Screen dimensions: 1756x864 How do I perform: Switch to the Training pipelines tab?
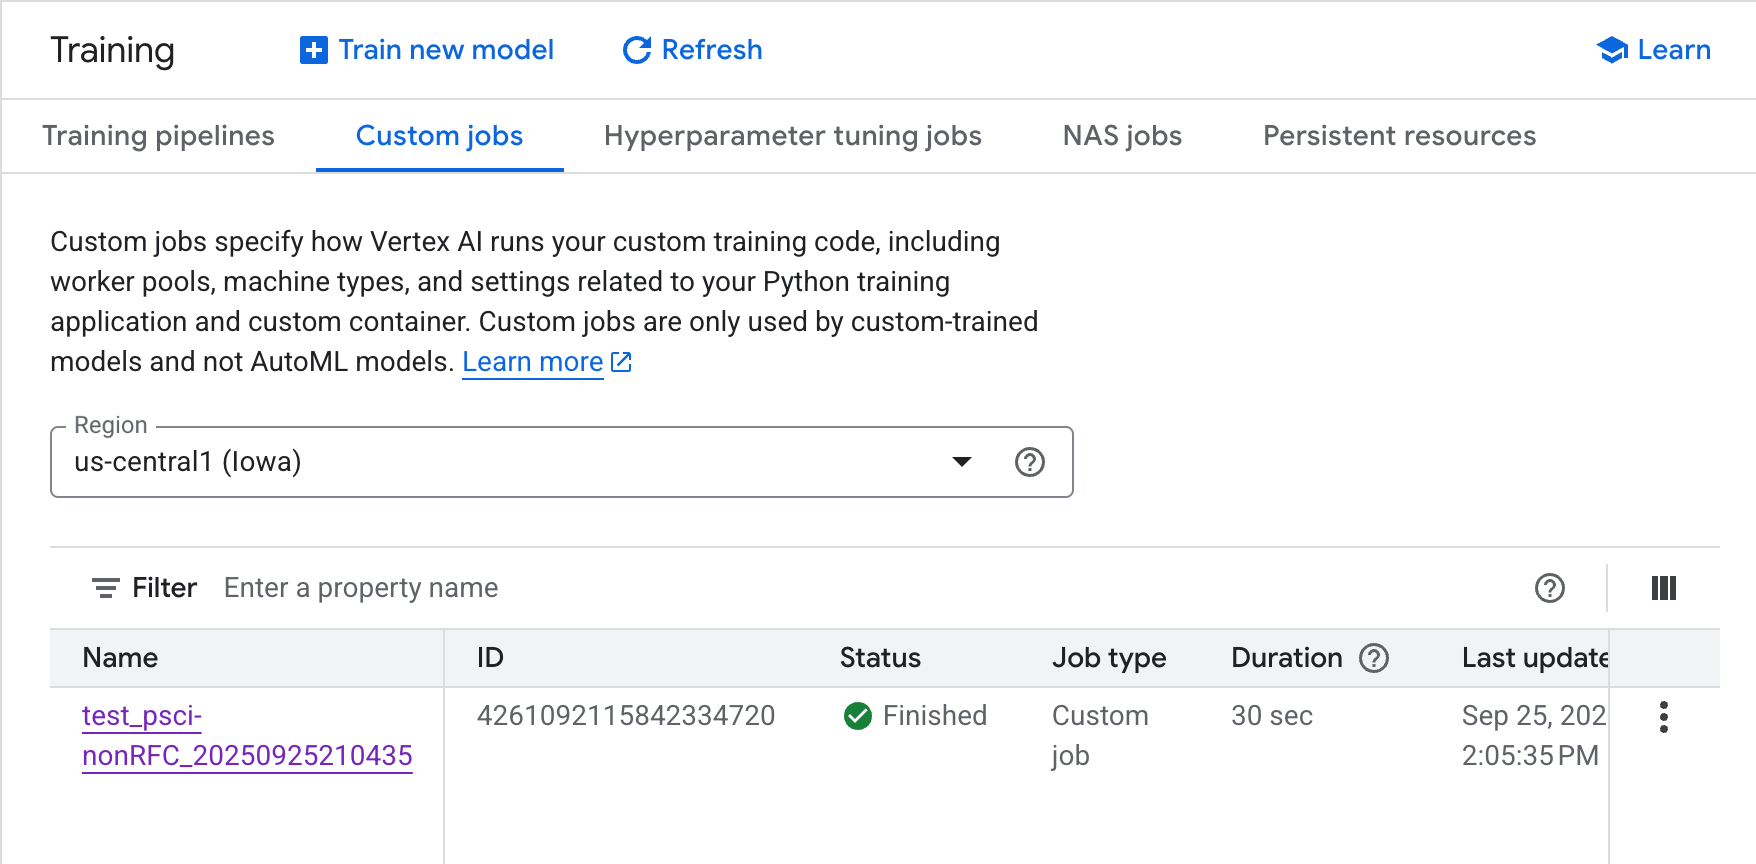point(158,136)
